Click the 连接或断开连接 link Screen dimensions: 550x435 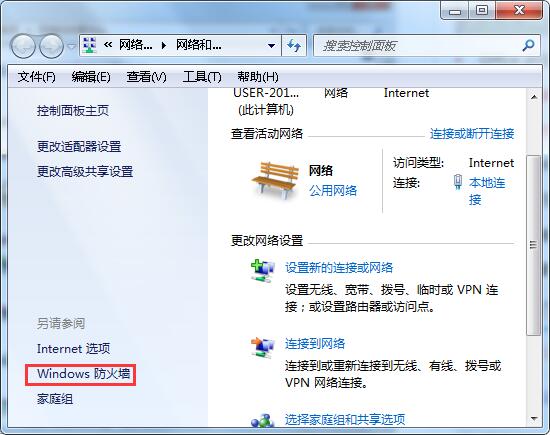[472, 133]
